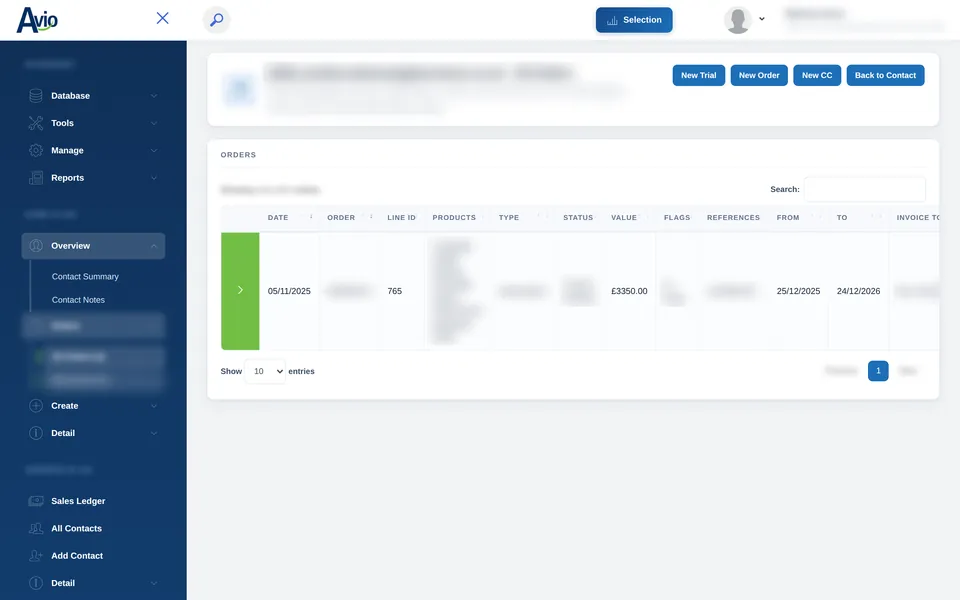Click the Create plus icon
The image size is (960, 600).
36,406
